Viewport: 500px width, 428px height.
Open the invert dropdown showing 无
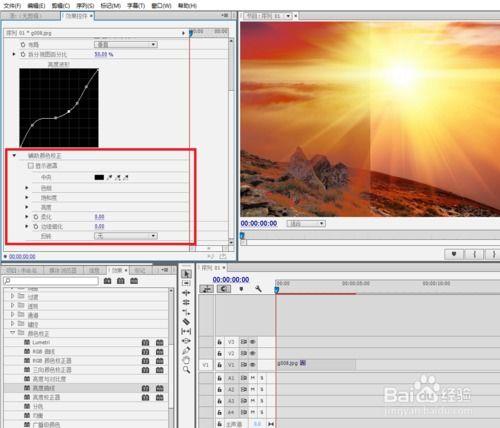tap(126, 236)
